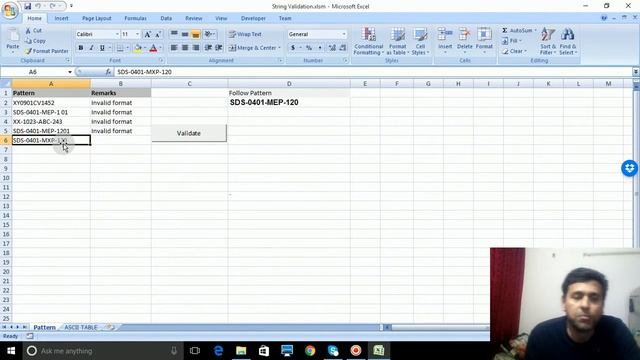Decrease decimal places
This screenshot has width=640, height=360.
343,48
